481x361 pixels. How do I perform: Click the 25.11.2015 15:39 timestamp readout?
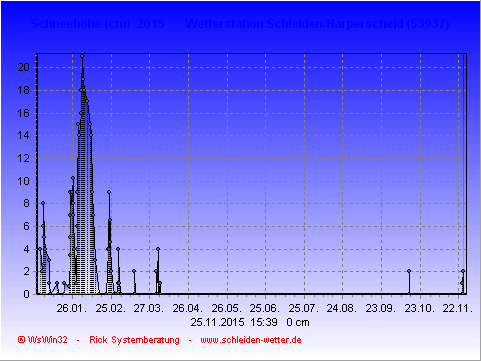234,322
